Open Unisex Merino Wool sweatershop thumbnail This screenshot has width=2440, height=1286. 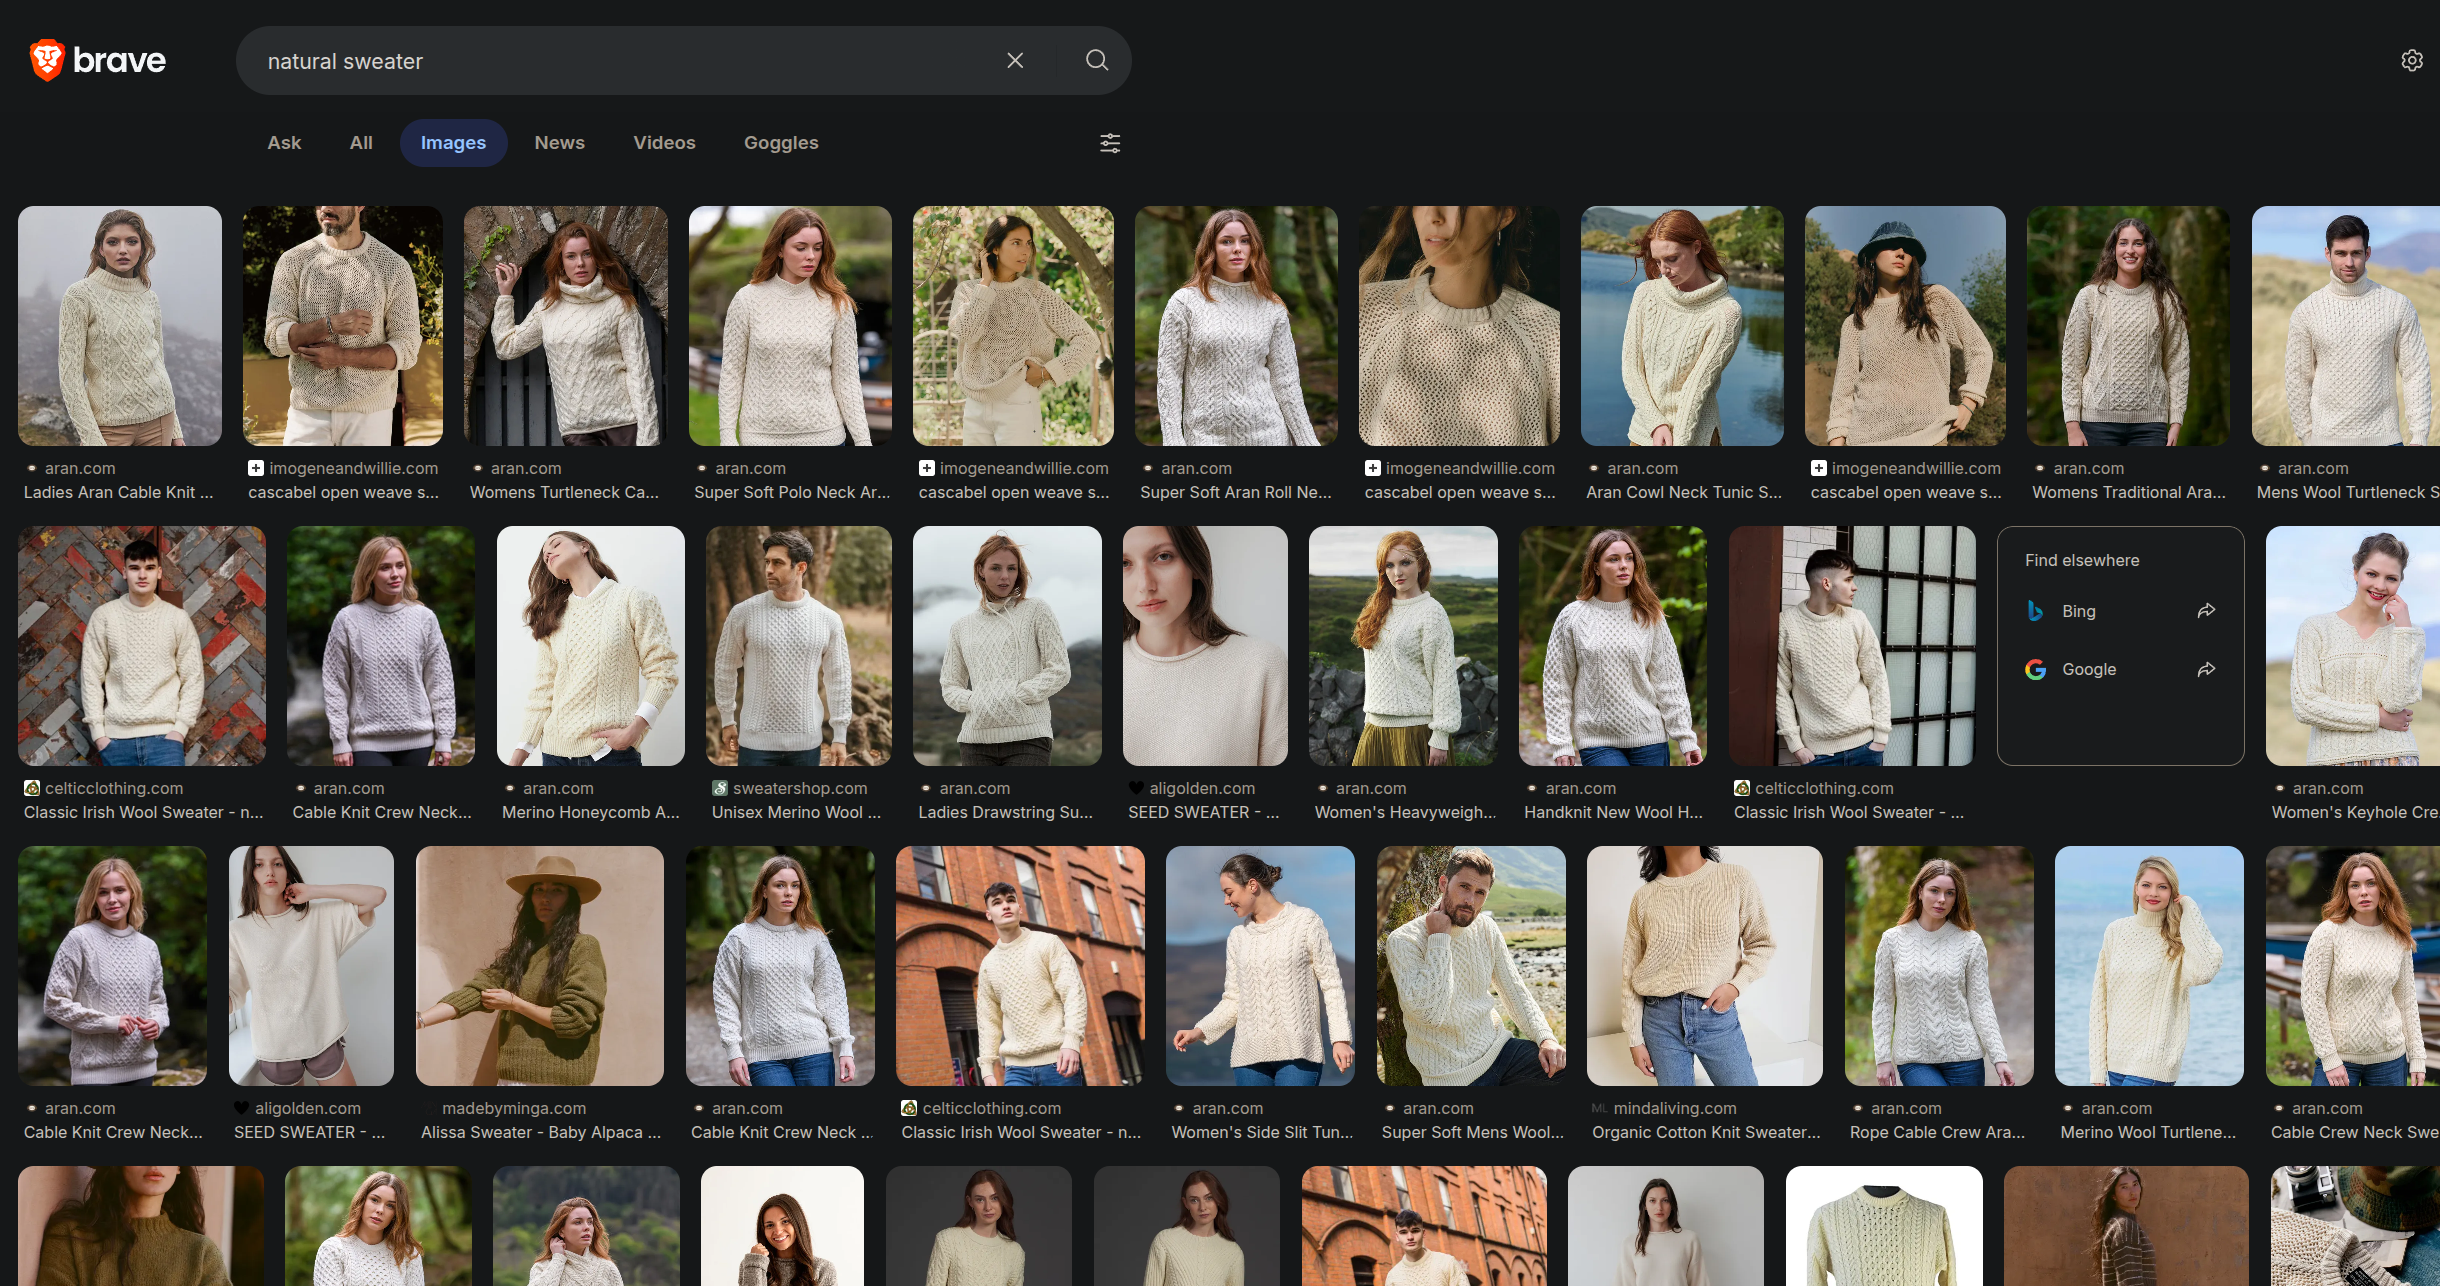pyautogui.click(x=798, y=646)
